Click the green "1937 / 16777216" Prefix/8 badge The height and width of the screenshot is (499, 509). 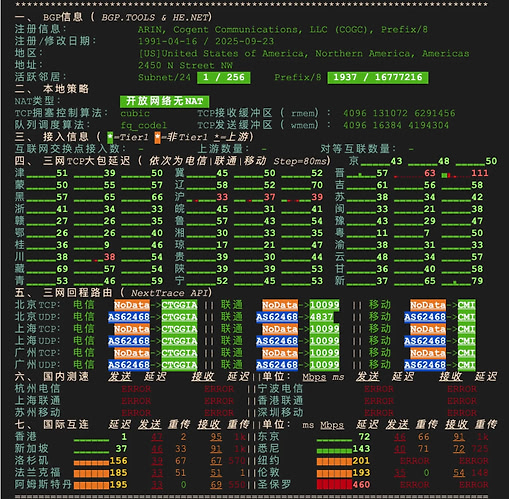[378, 77]
